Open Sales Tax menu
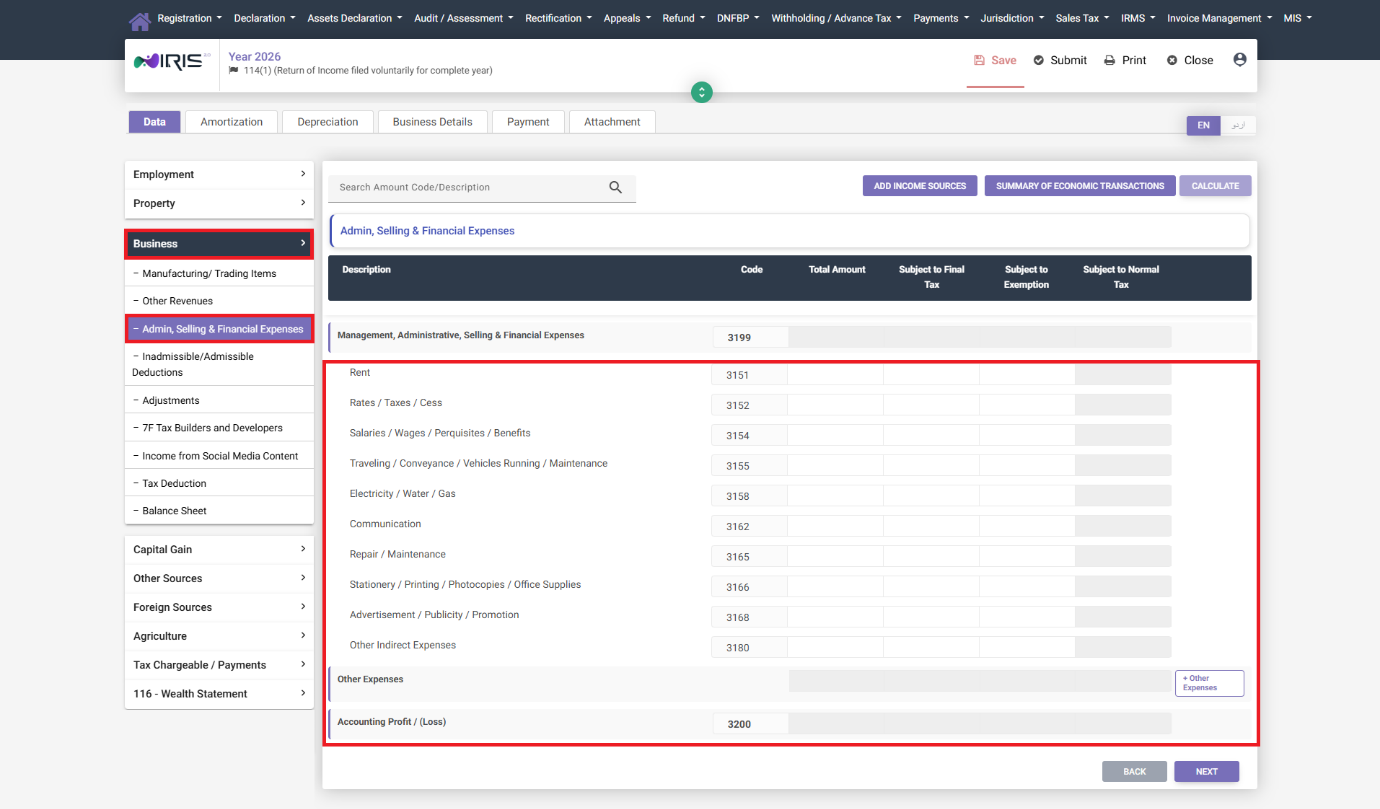The height and width of the screenshot is (809, 1380). tap(1083, 18)
